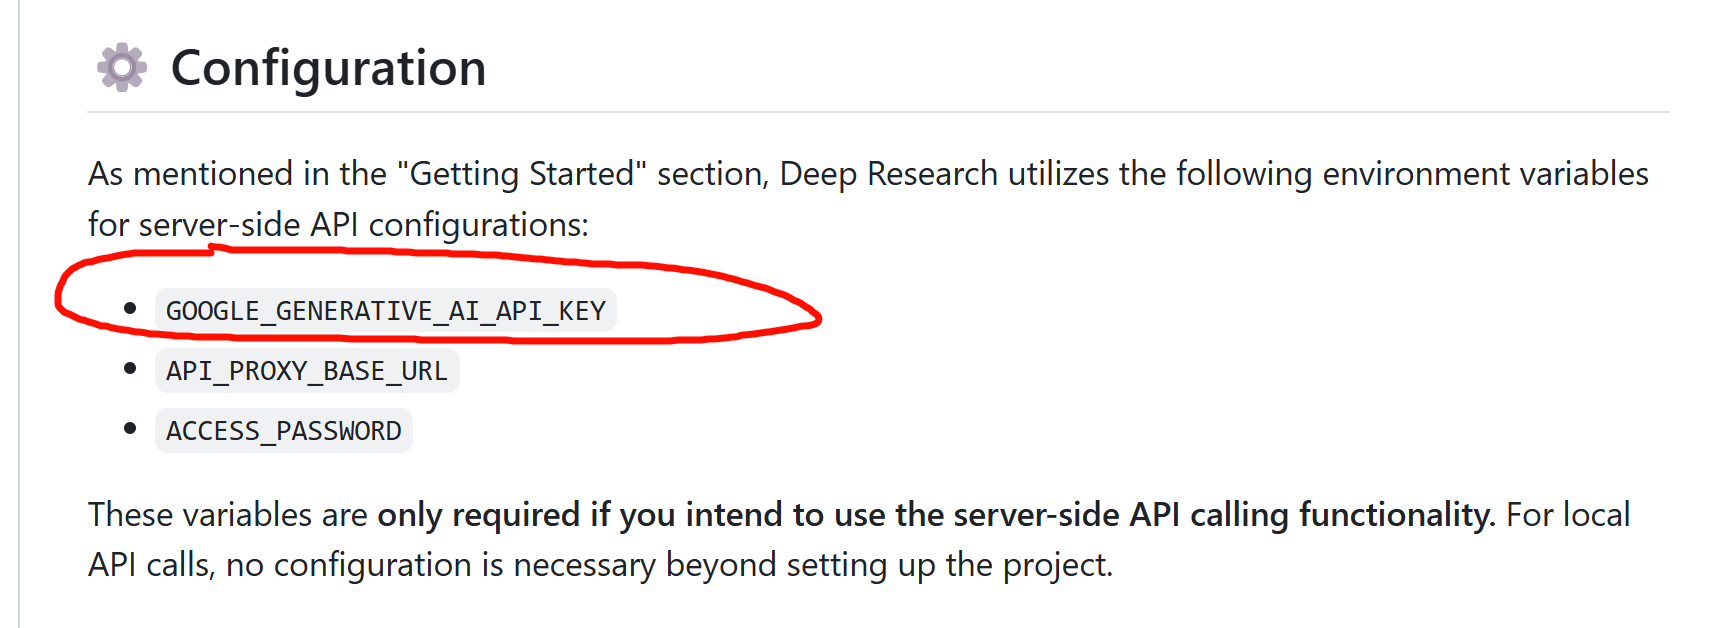The height and width of the screenshot is (628, 1725).
Task: Click the phrase "environment variables"
Action: [1485, 174]
